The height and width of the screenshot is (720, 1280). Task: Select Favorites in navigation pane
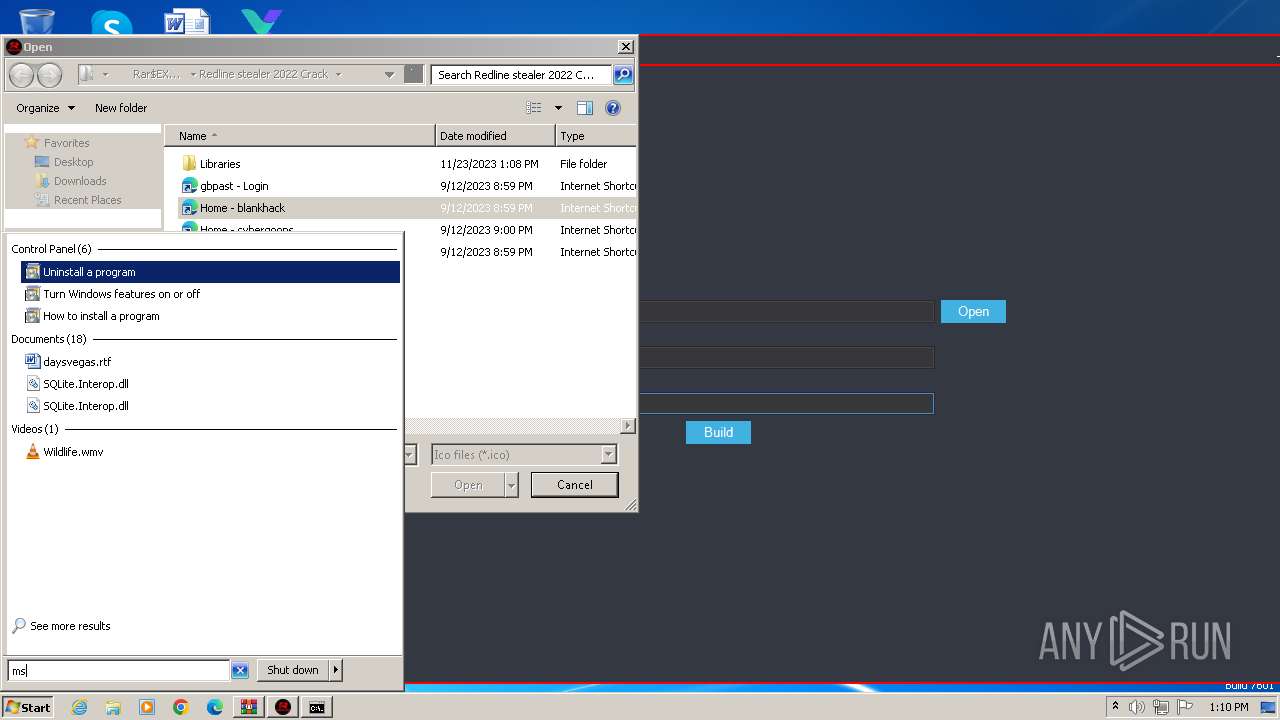tap(66, 143)
